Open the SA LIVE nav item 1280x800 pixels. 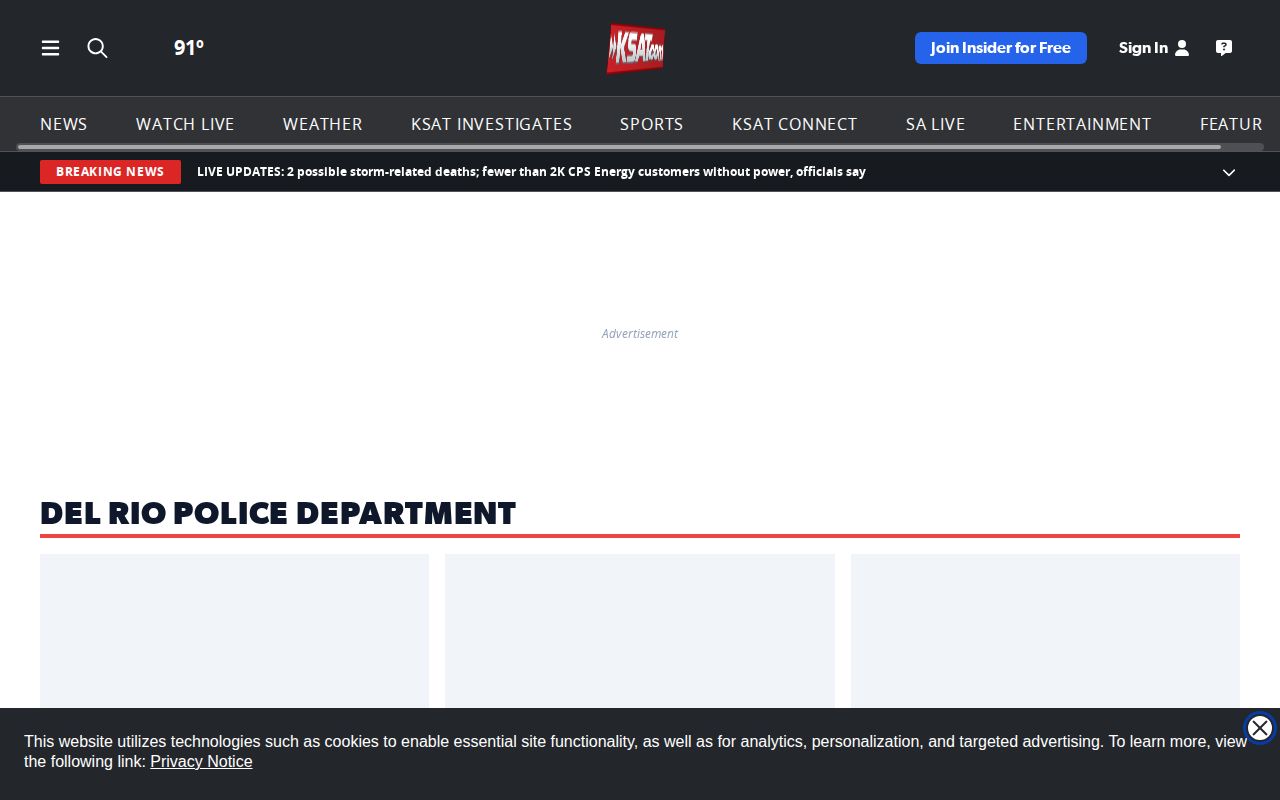(936, 124)
